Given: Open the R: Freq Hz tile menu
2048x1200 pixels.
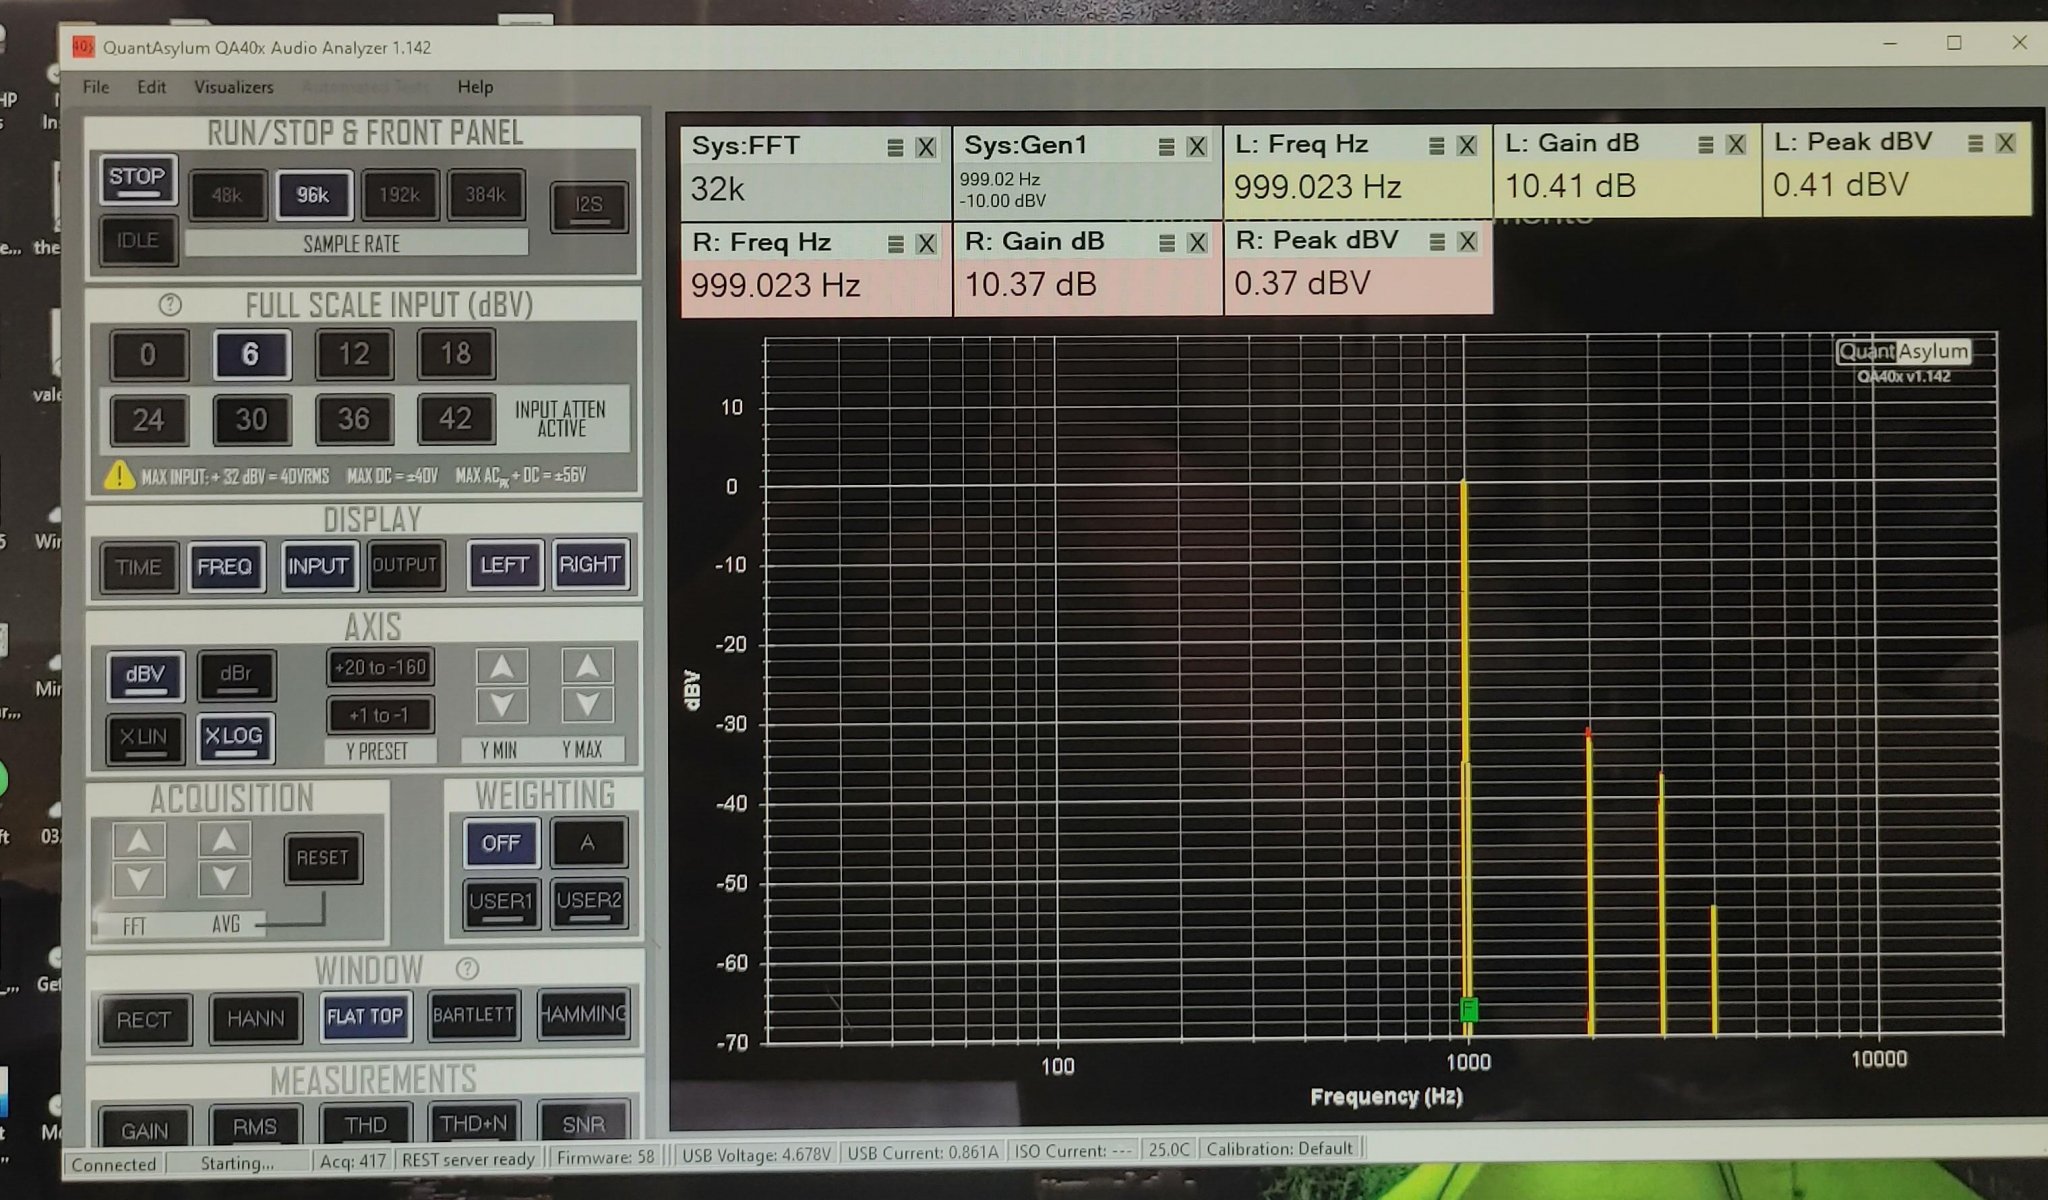Looking at the screenshot, I should click(895, 244).
